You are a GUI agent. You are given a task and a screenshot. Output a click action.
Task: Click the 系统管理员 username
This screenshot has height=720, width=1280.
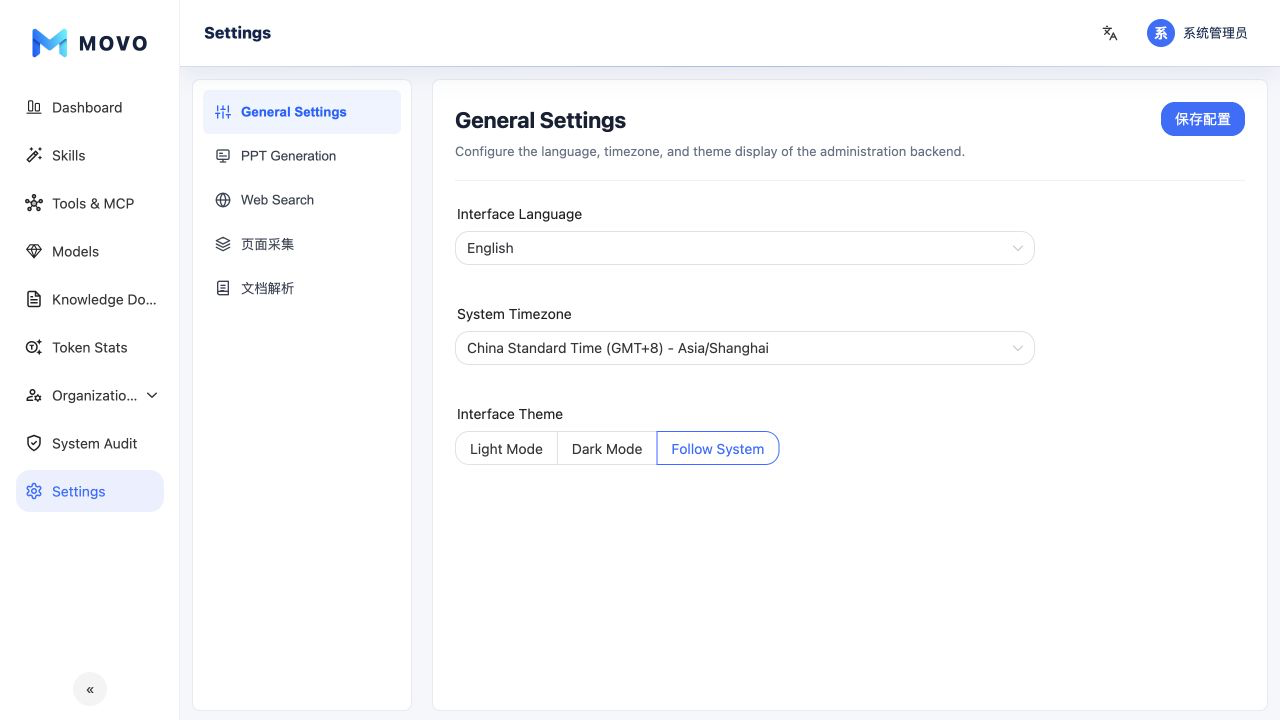[1215, 33]
